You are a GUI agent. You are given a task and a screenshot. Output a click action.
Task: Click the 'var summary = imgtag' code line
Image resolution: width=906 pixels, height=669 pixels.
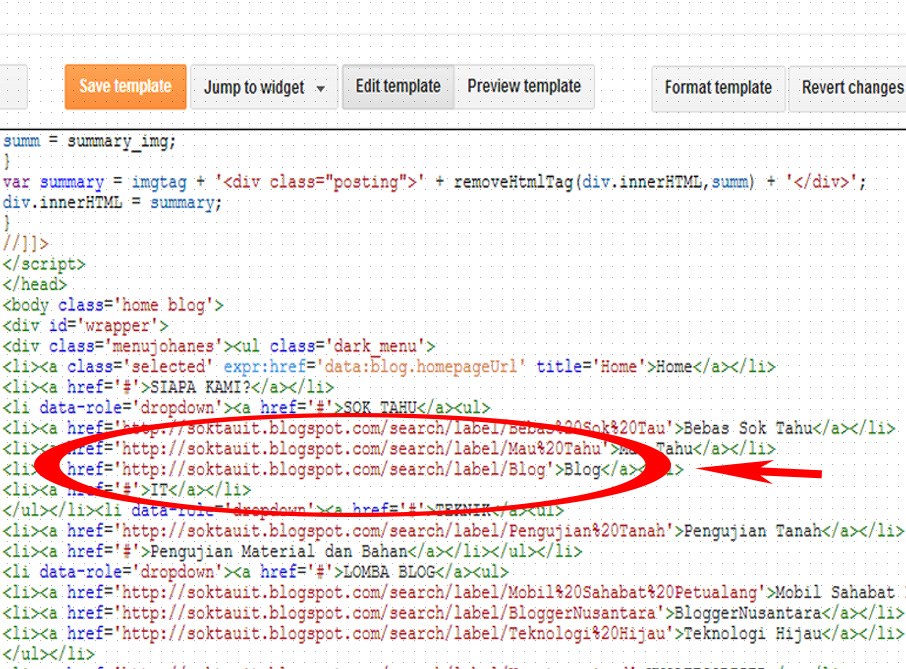(435, 183)
